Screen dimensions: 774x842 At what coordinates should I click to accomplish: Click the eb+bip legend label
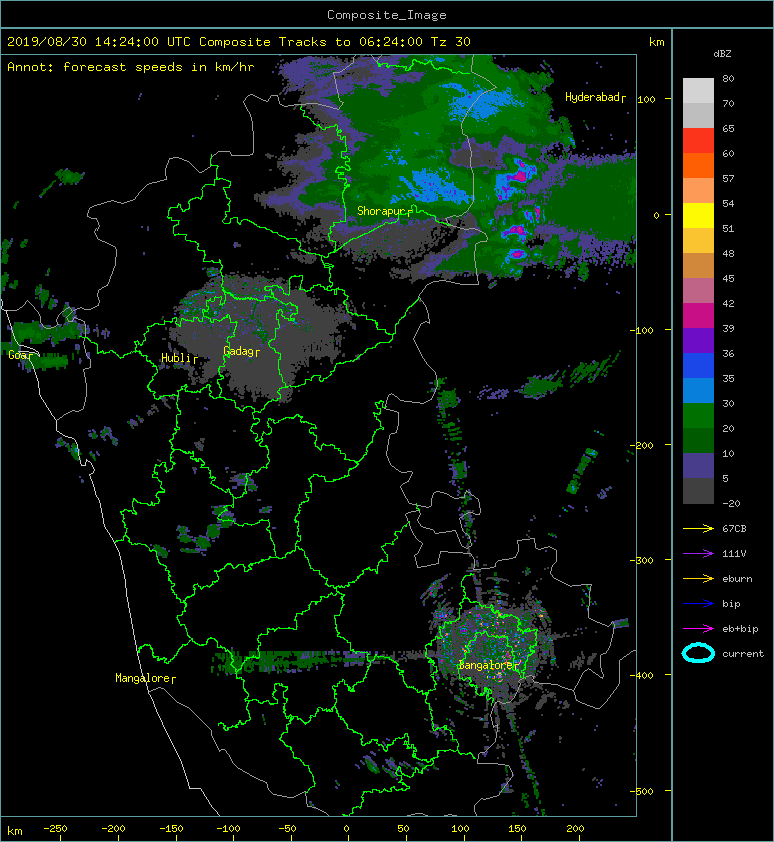(x=740, y=629)
